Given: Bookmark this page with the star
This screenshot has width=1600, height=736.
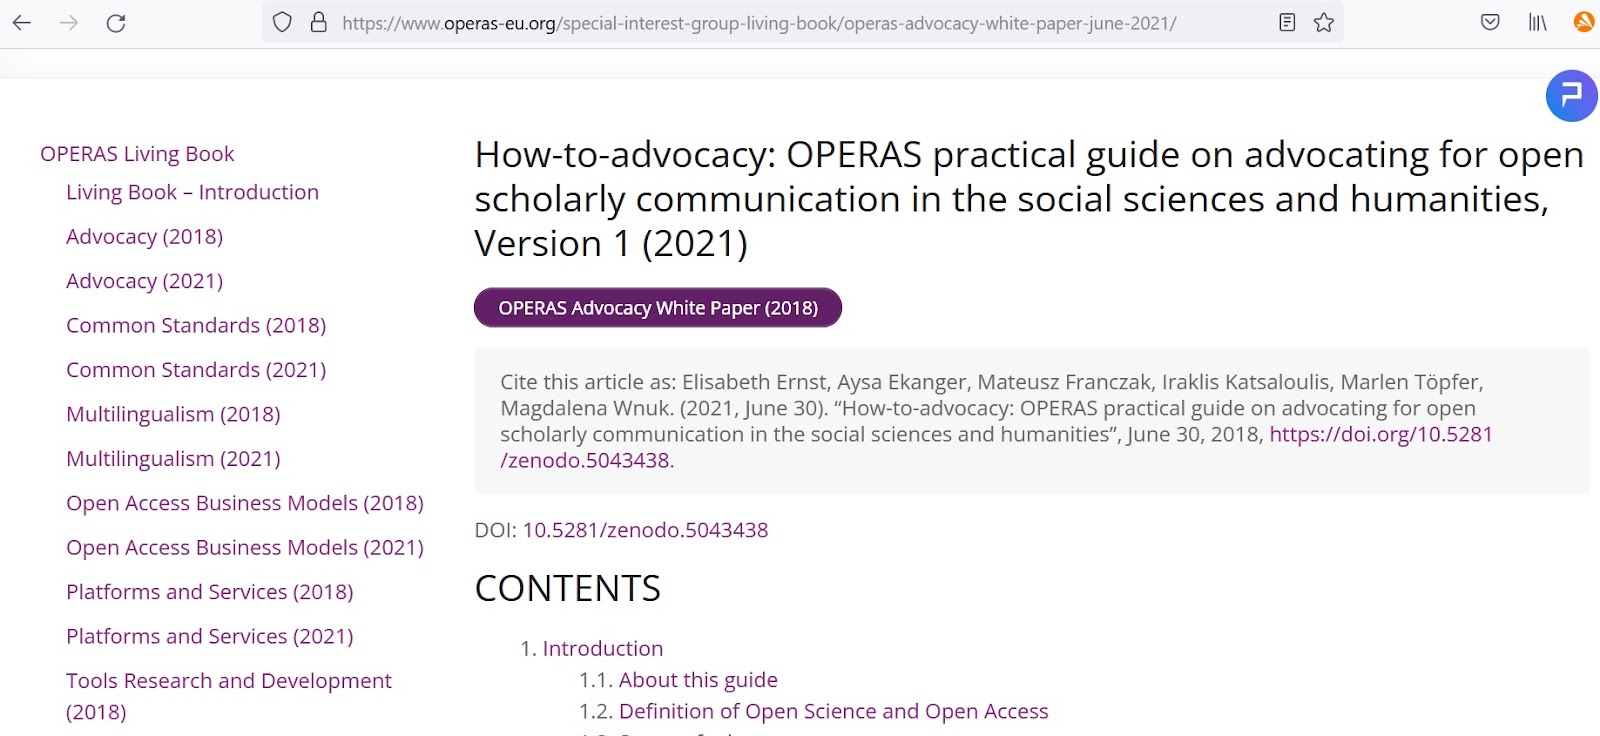Looking at the screenshot, I should tap(1324, 22).
